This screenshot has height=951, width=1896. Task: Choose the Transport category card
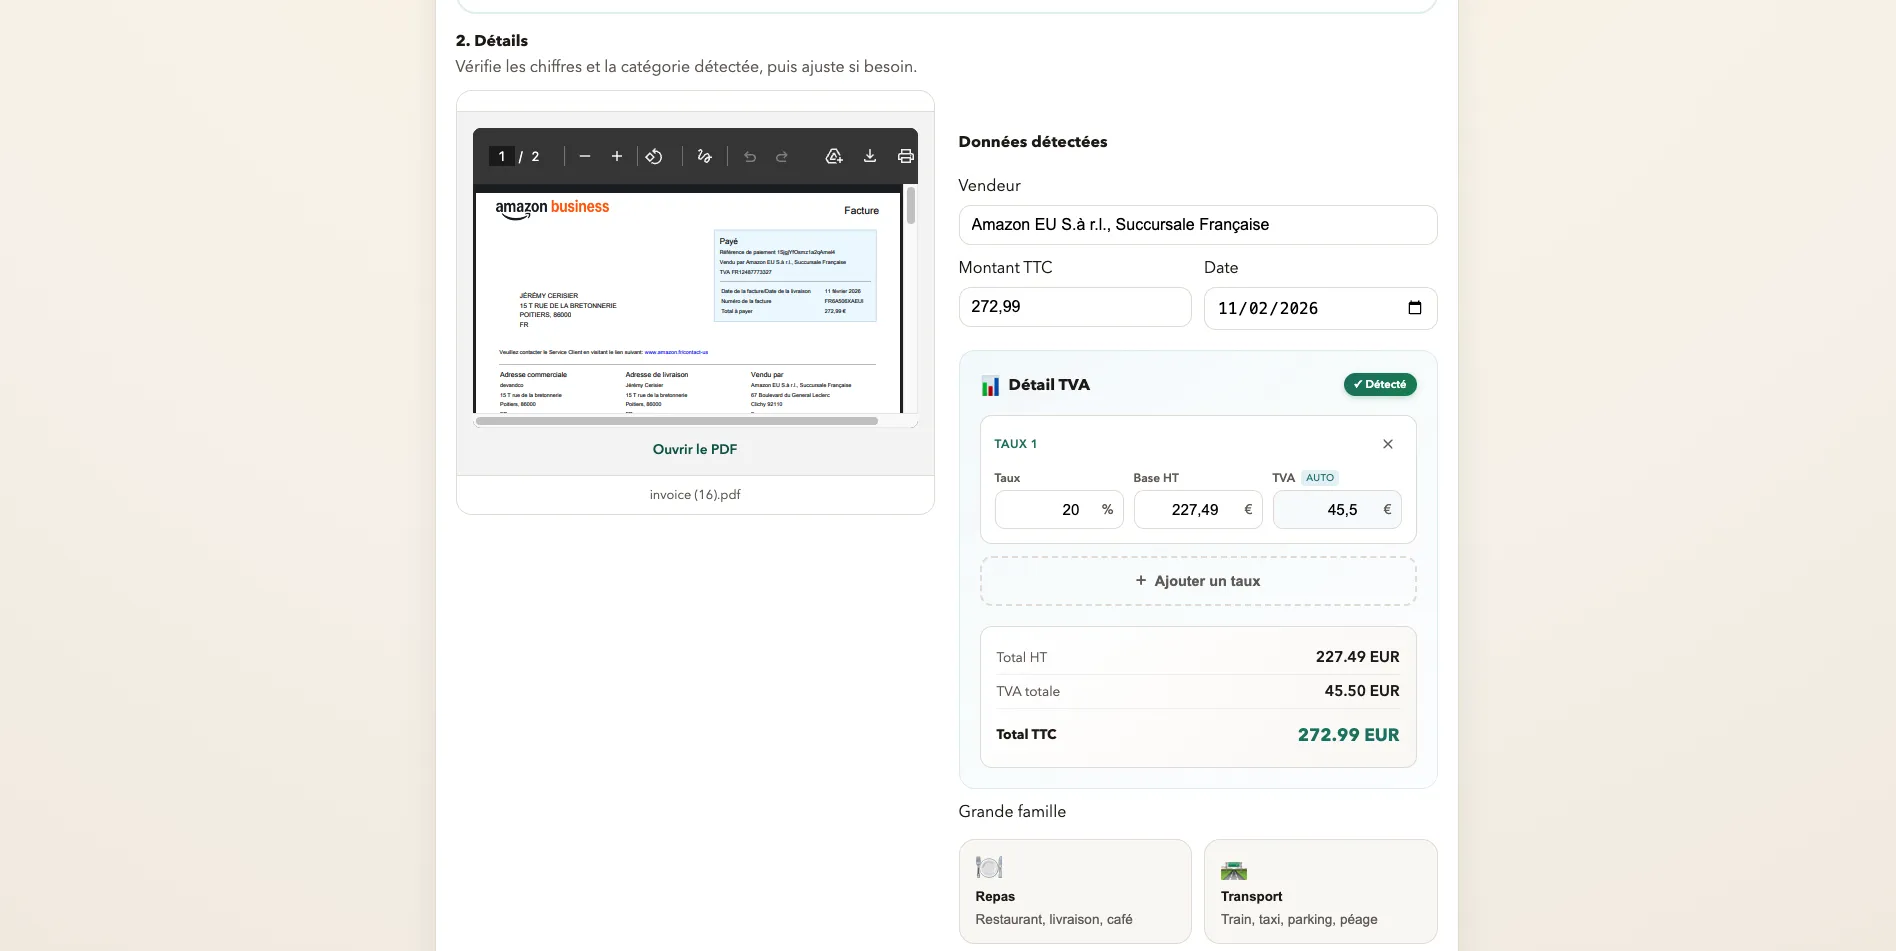click(1320, 891)
